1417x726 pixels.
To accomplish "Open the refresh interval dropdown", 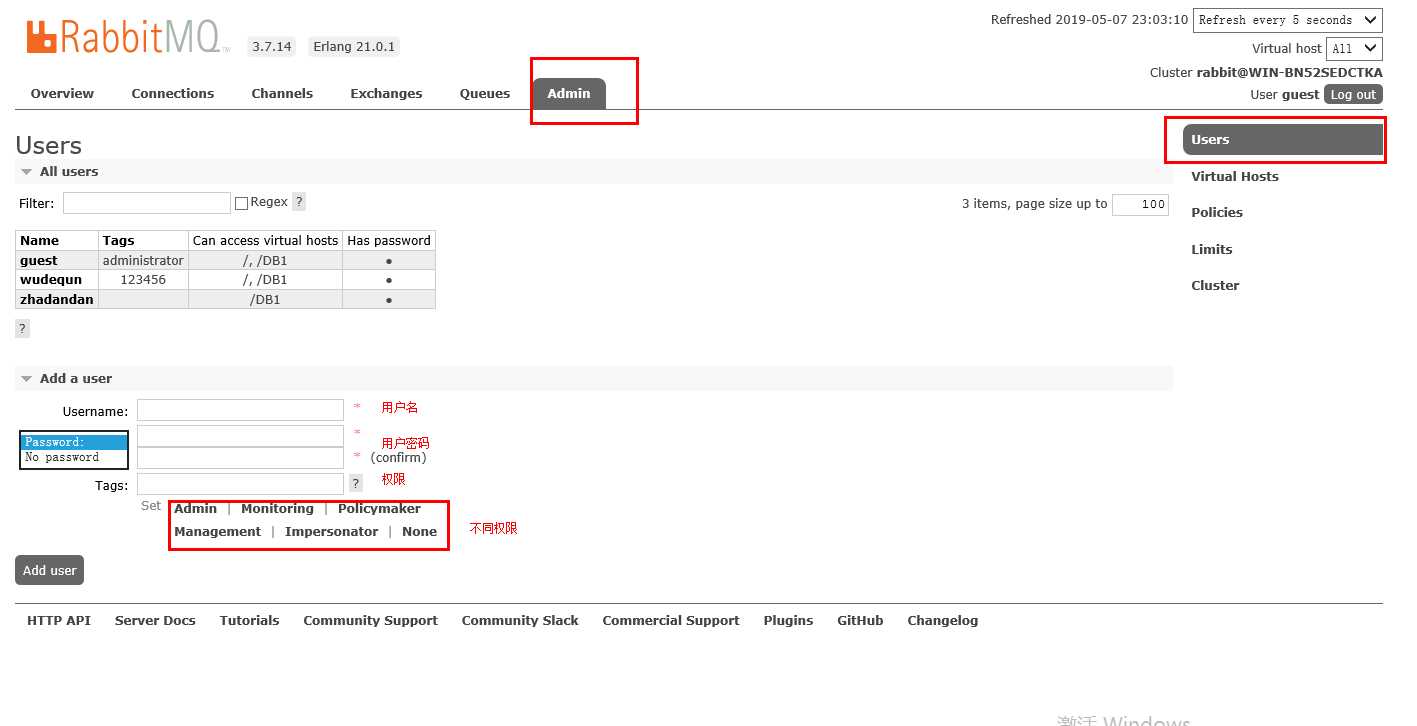I will (1288, 20).
